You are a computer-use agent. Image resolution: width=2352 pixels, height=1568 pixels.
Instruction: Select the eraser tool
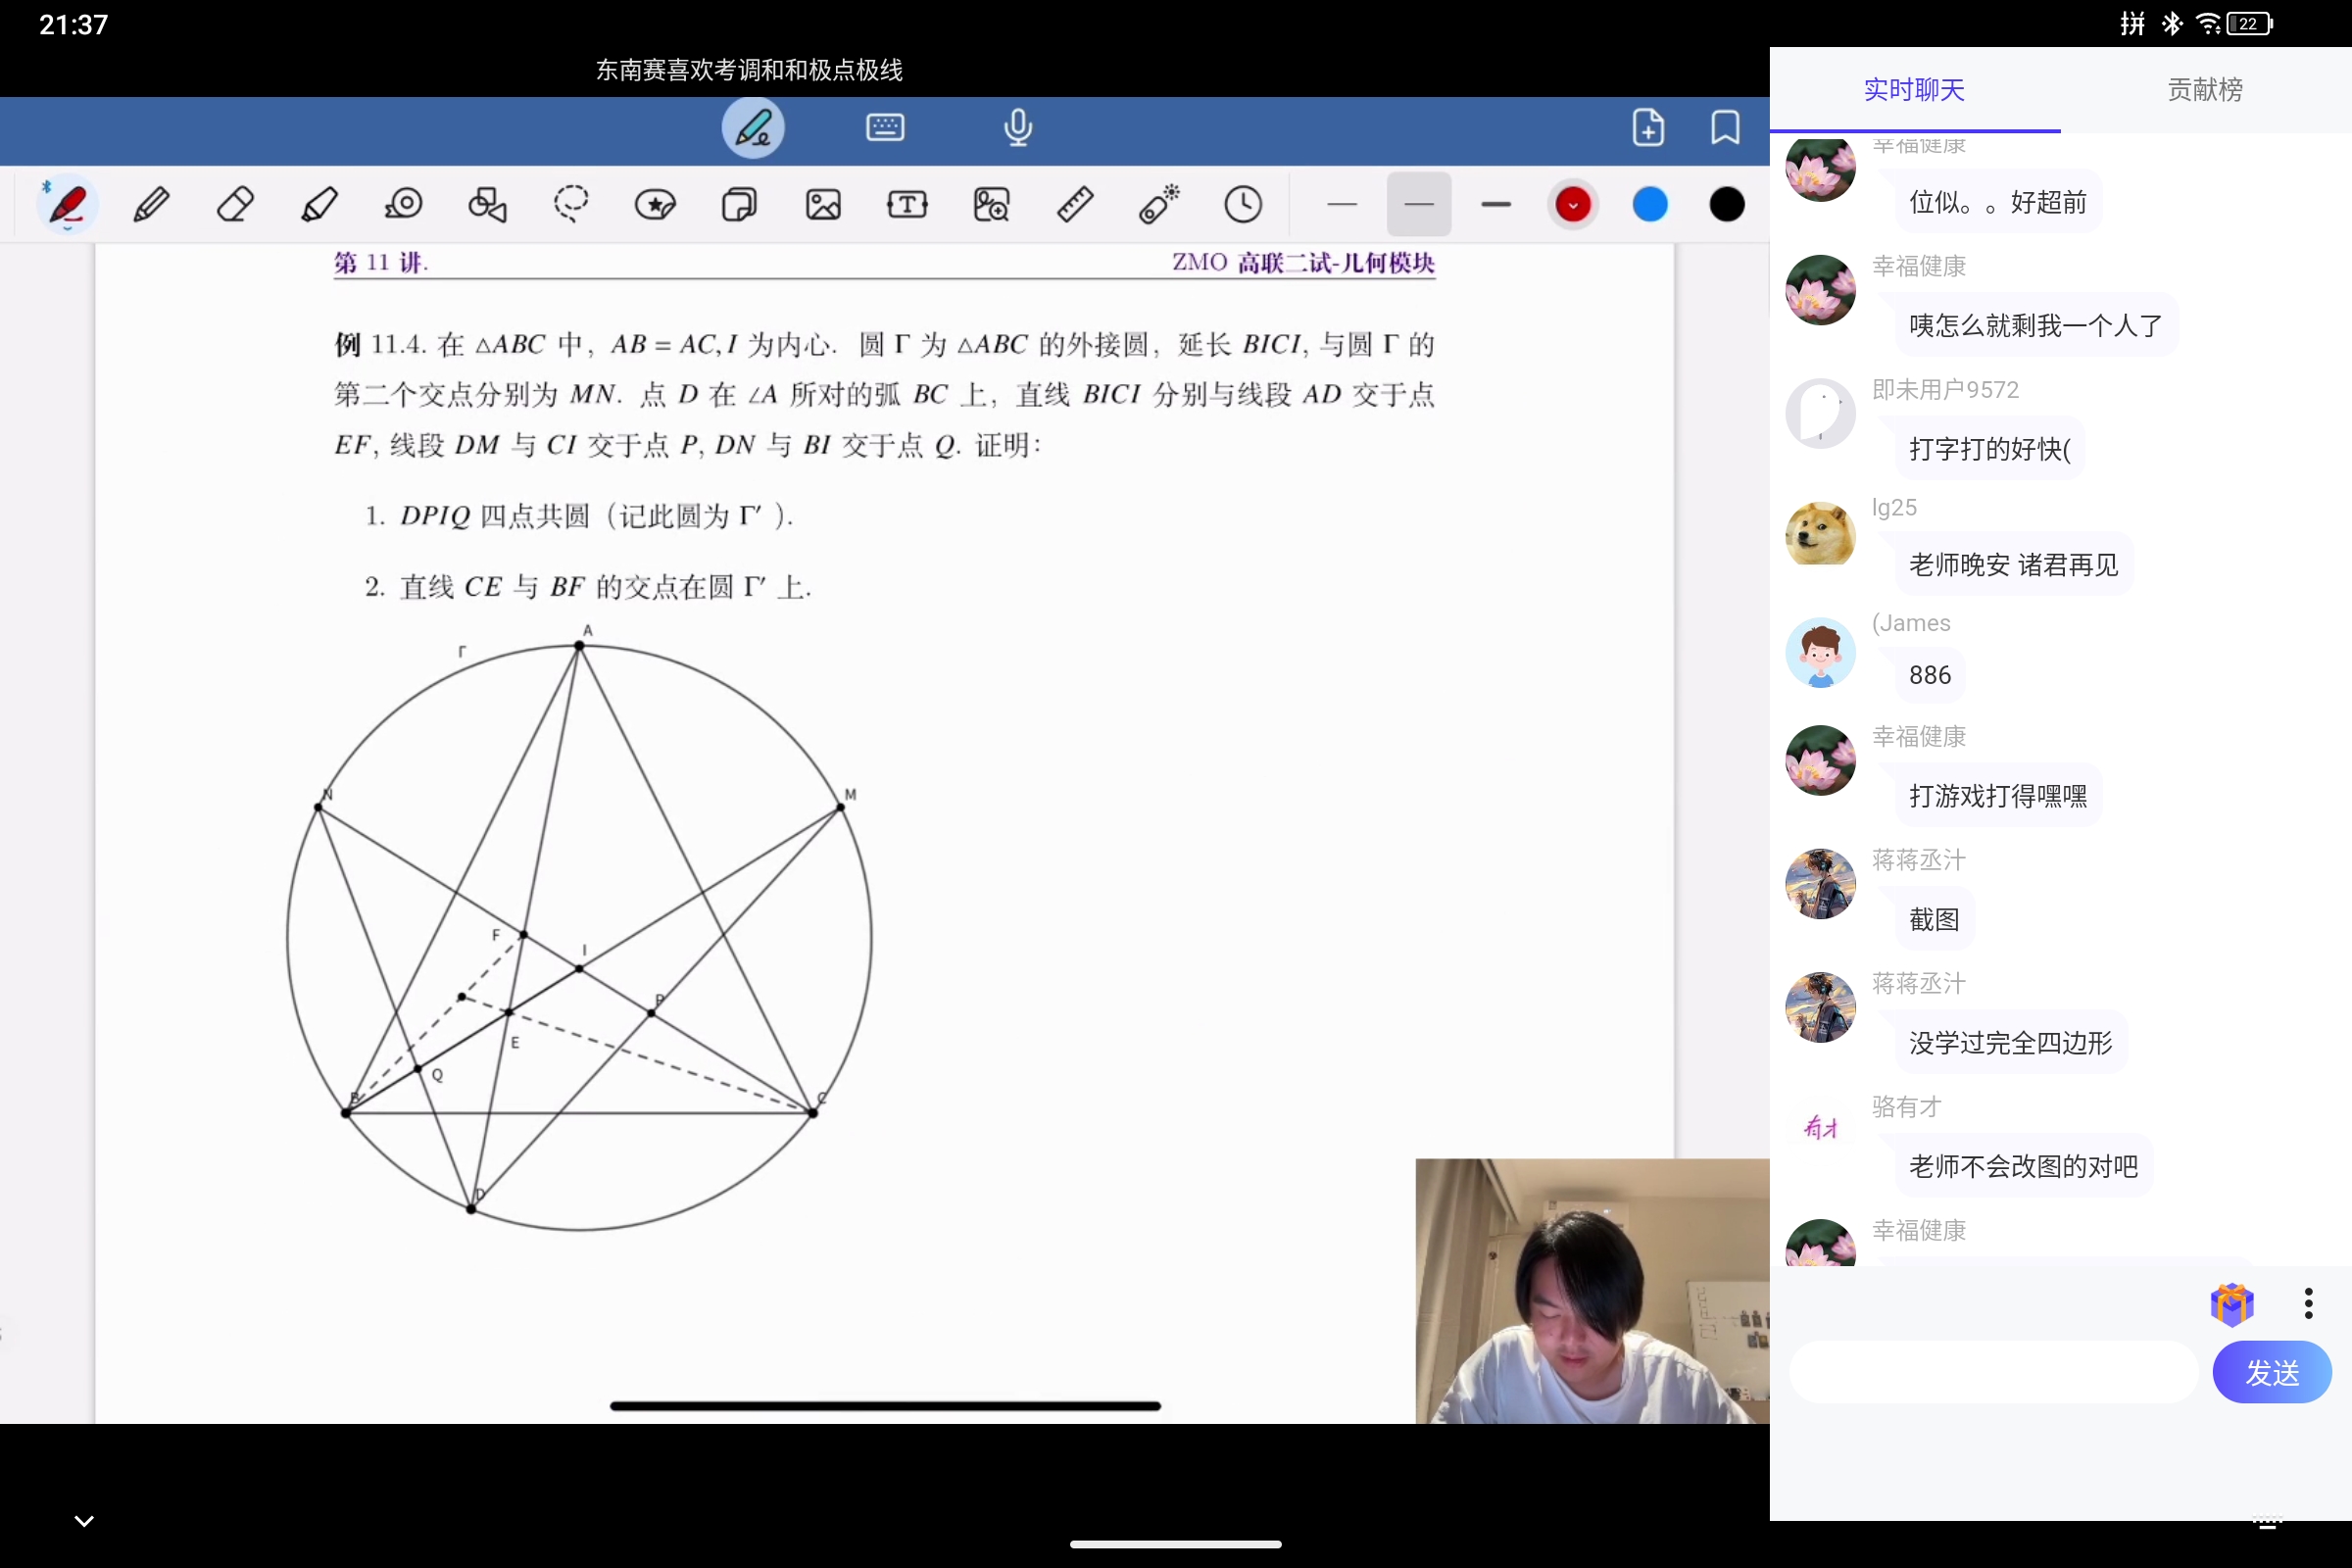click(x=235, y=205)
